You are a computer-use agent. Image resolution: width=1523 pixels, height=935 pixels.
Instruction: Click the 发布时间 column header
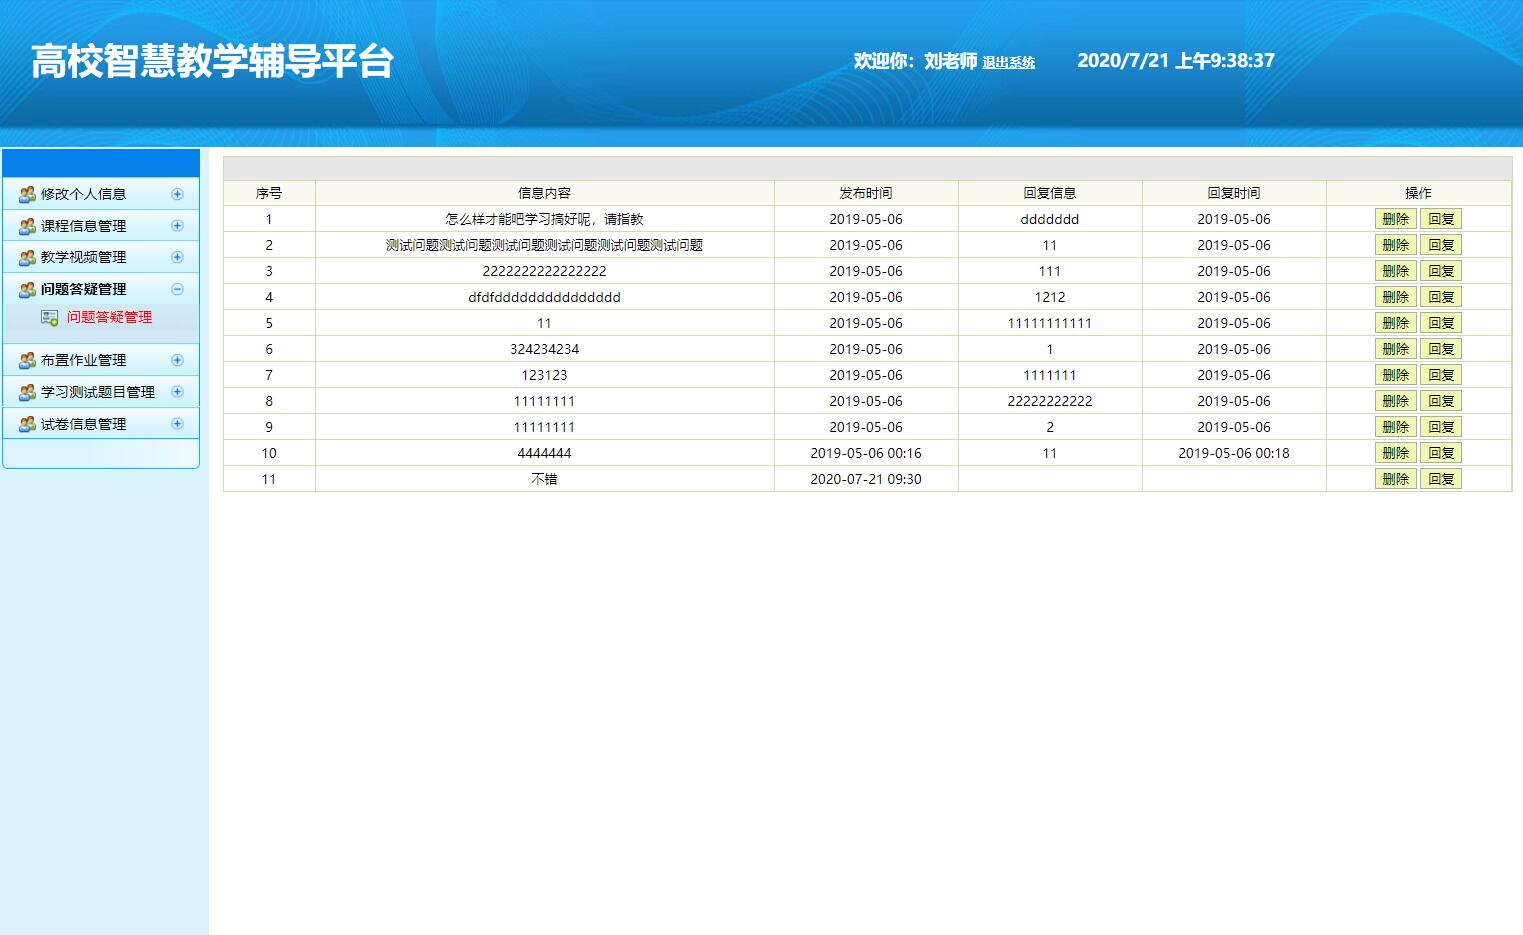(x=864, y=192)
